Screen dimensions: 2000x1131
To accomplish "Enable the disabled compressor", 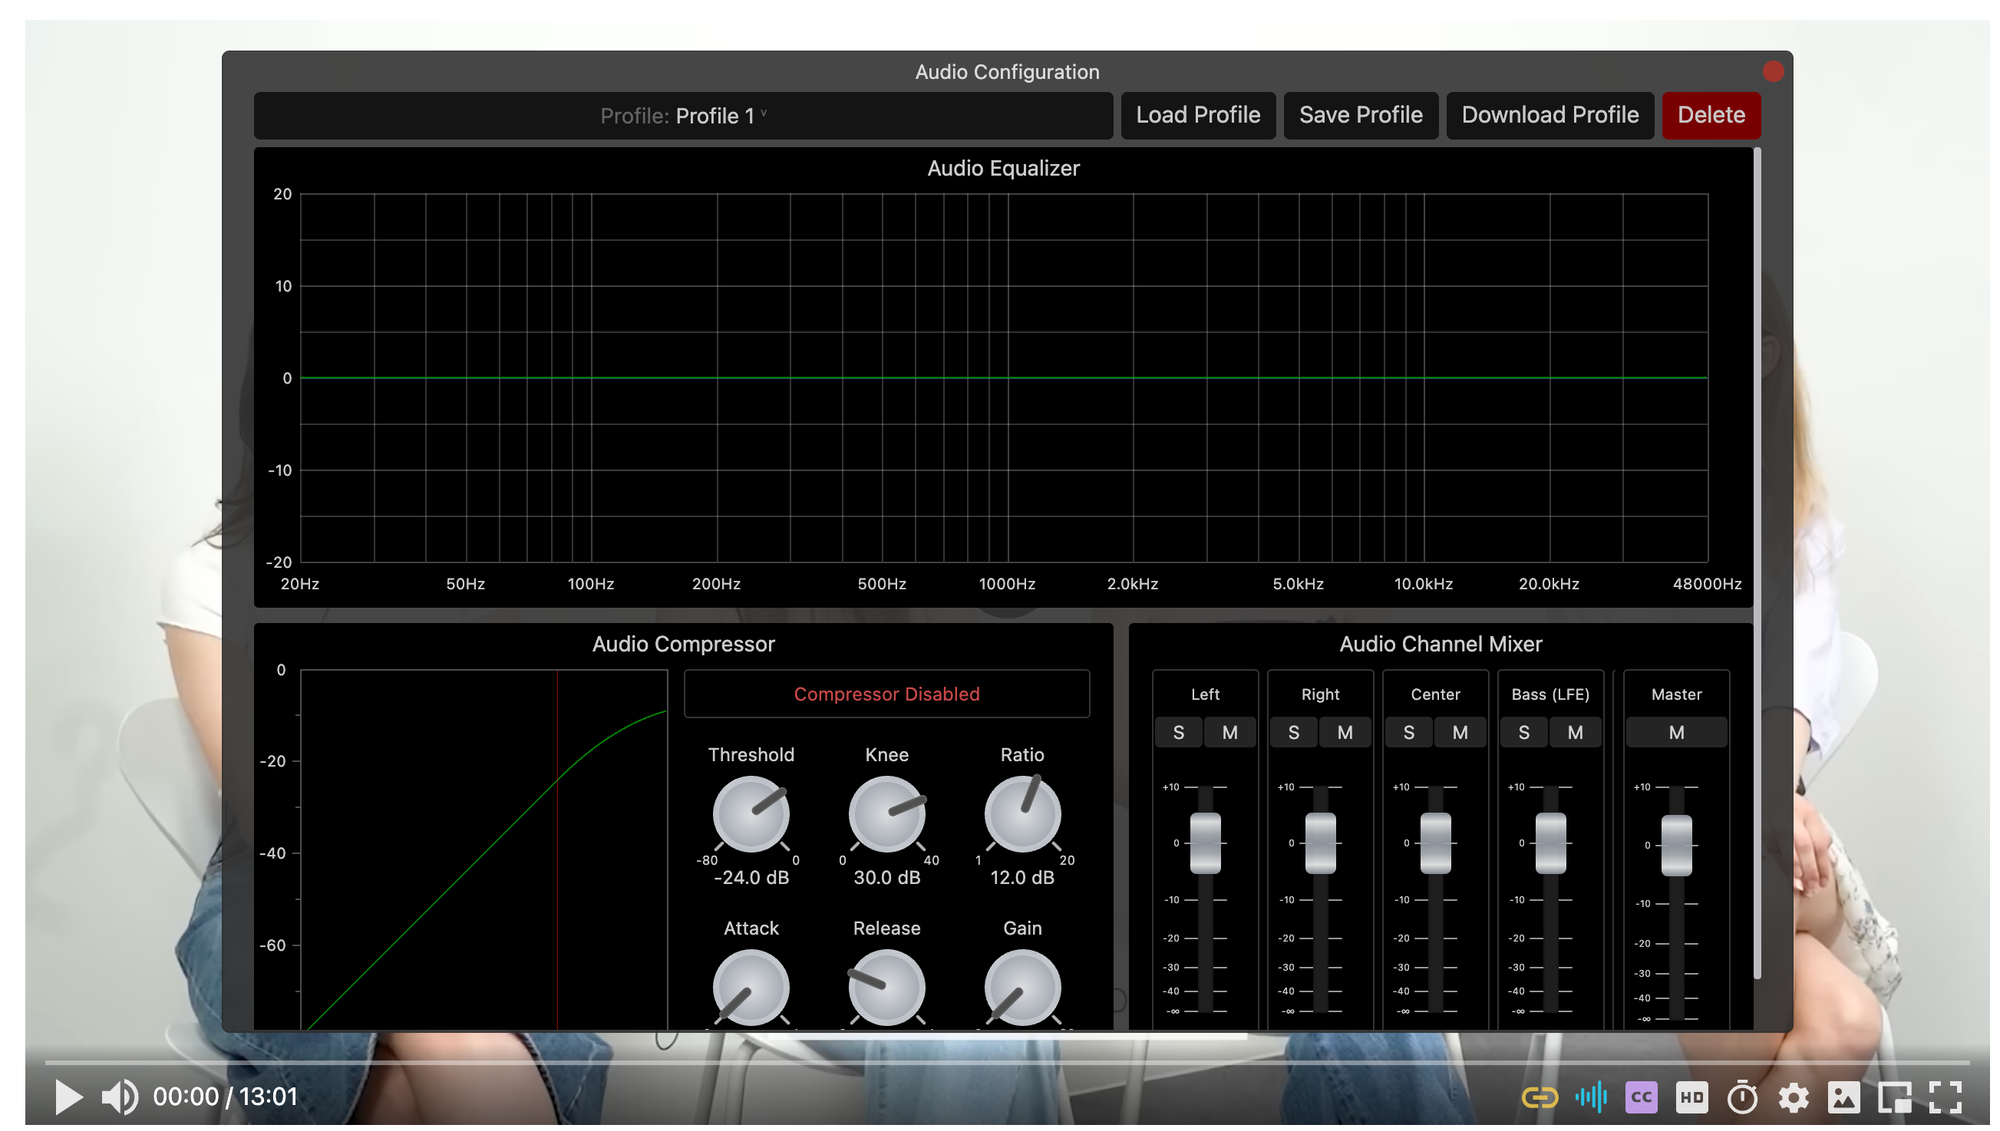I will (886, 694).
